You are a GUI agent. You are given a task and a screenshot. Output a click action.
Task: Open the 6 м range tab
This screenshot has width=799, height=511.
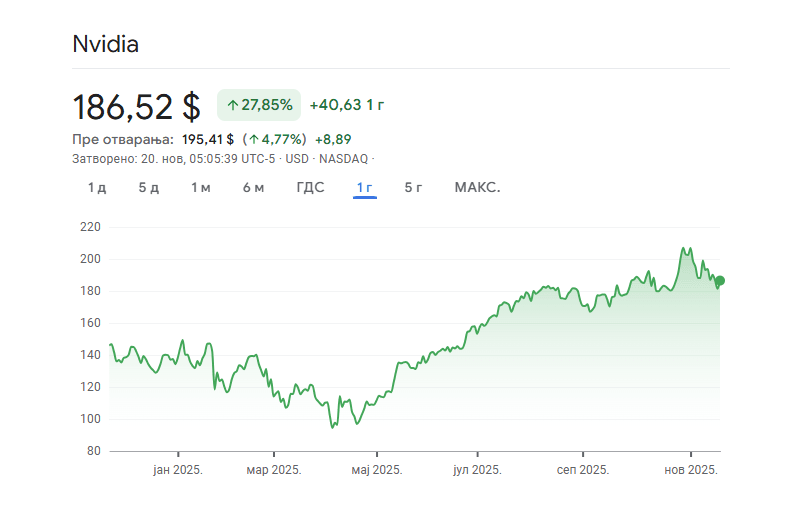click(253, 187)
